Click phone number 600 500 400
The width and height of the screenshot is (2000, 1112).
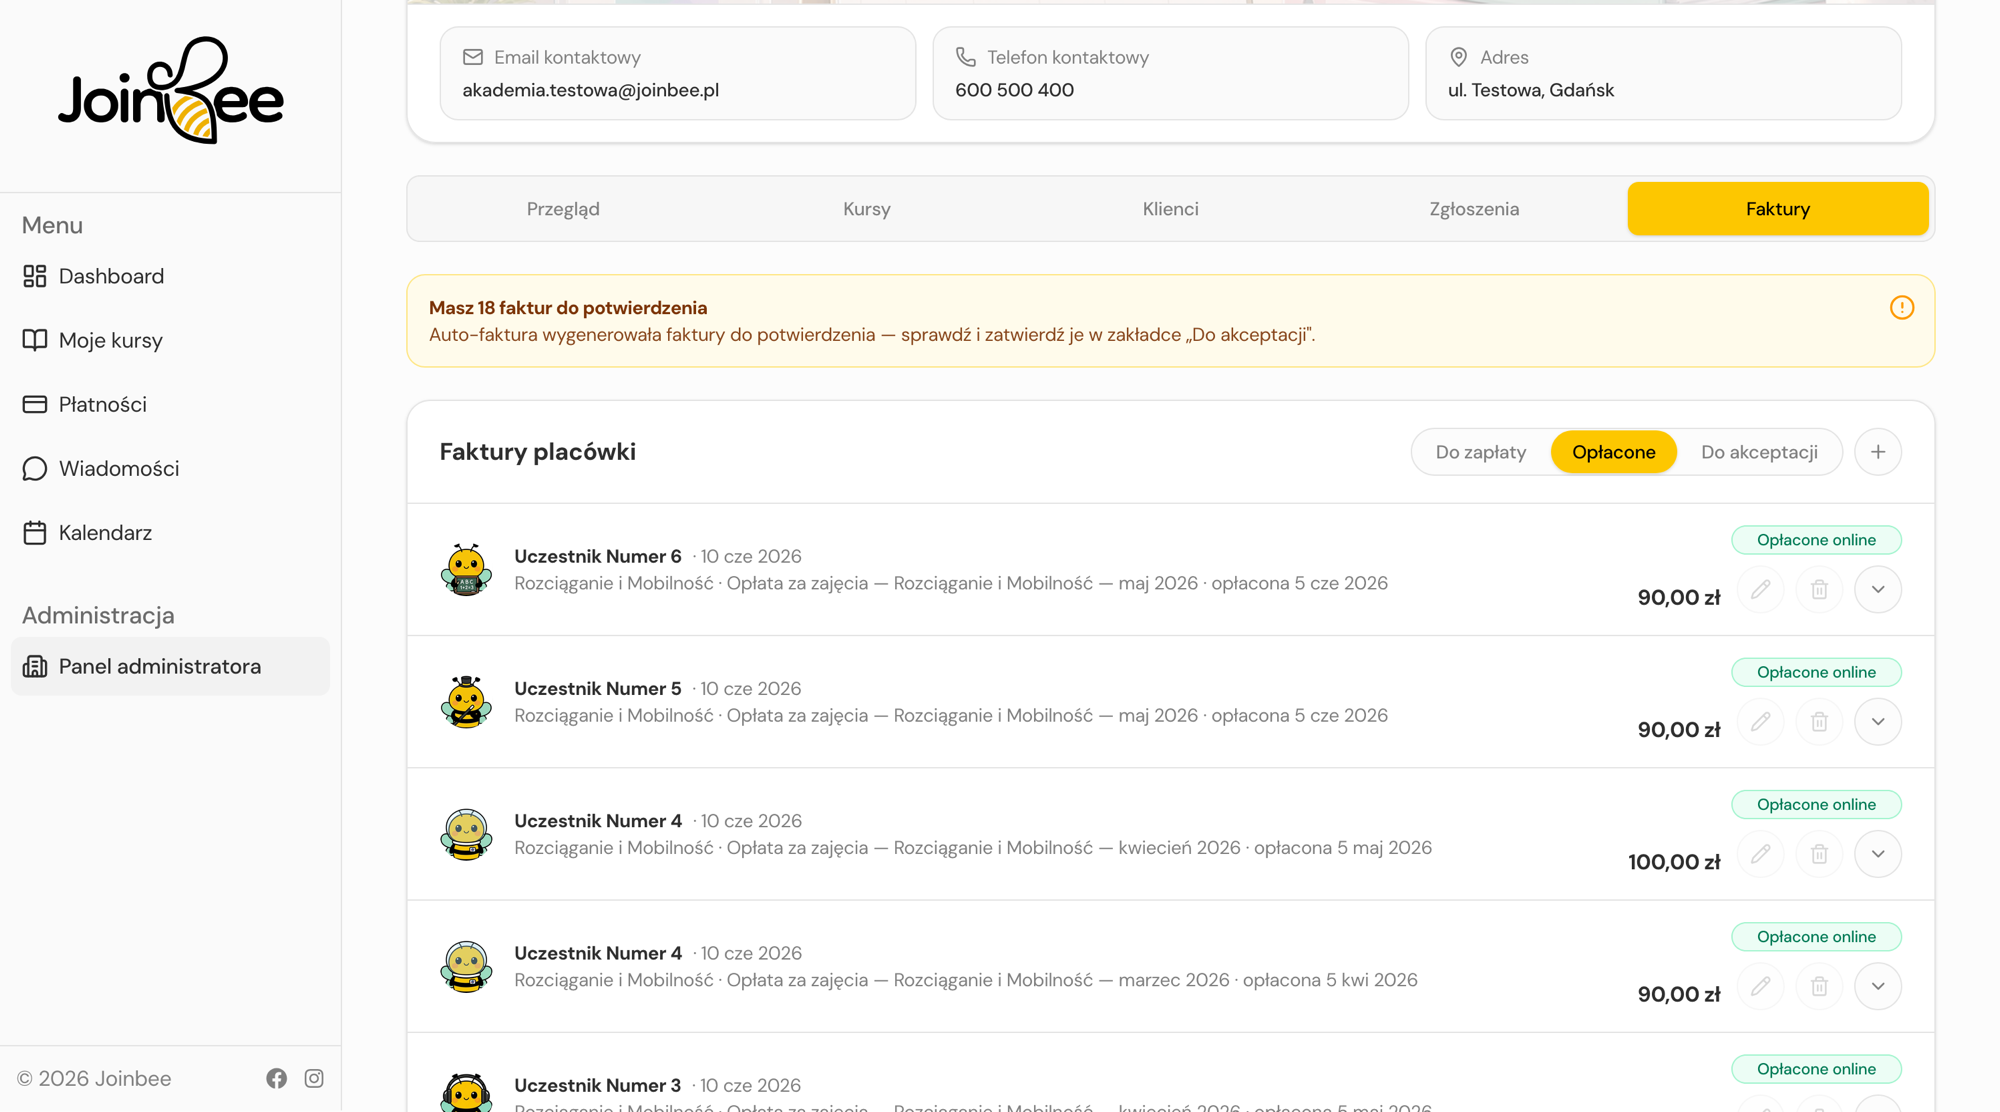pyautogui.click(x=1014, y=90)
